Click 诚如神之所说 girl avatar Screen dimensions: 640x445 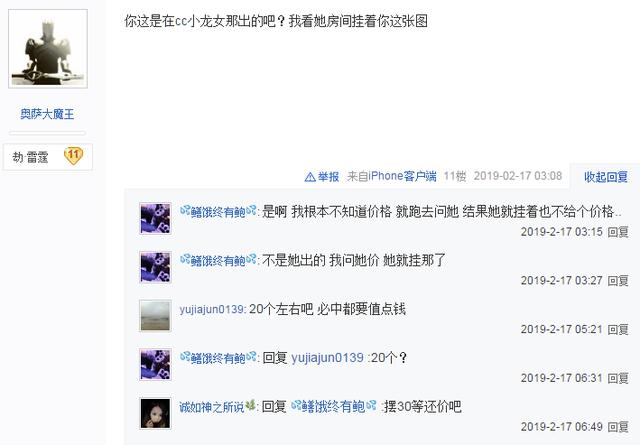[155, 413]
